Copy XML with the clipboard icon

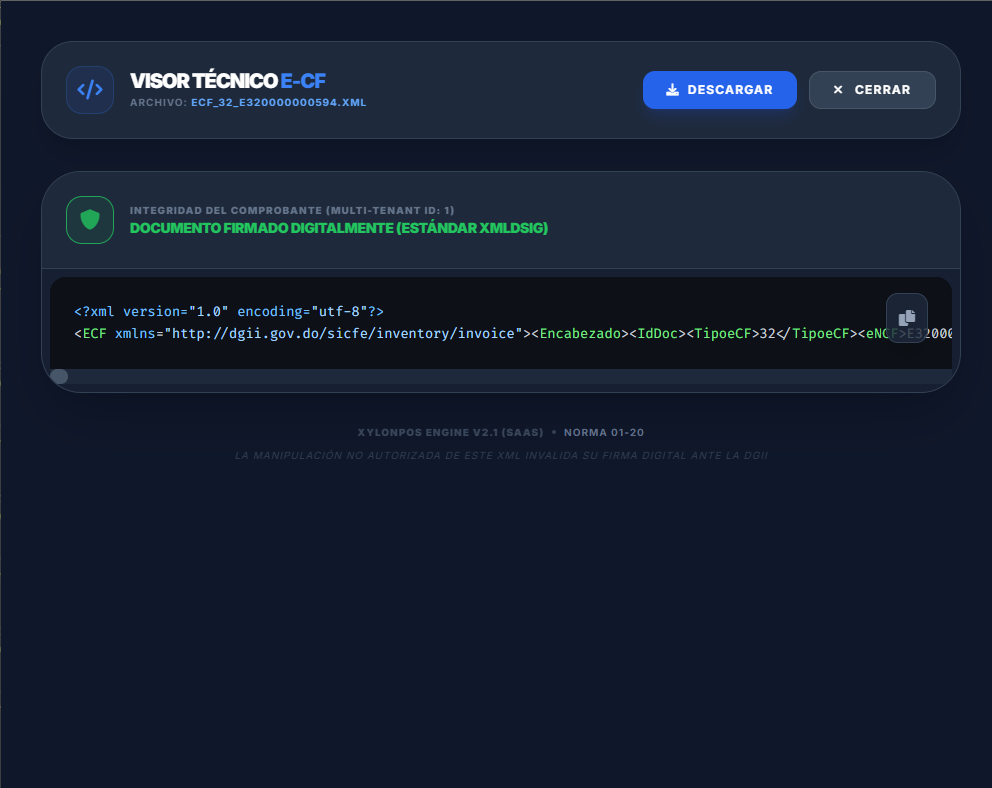(907, 317)
